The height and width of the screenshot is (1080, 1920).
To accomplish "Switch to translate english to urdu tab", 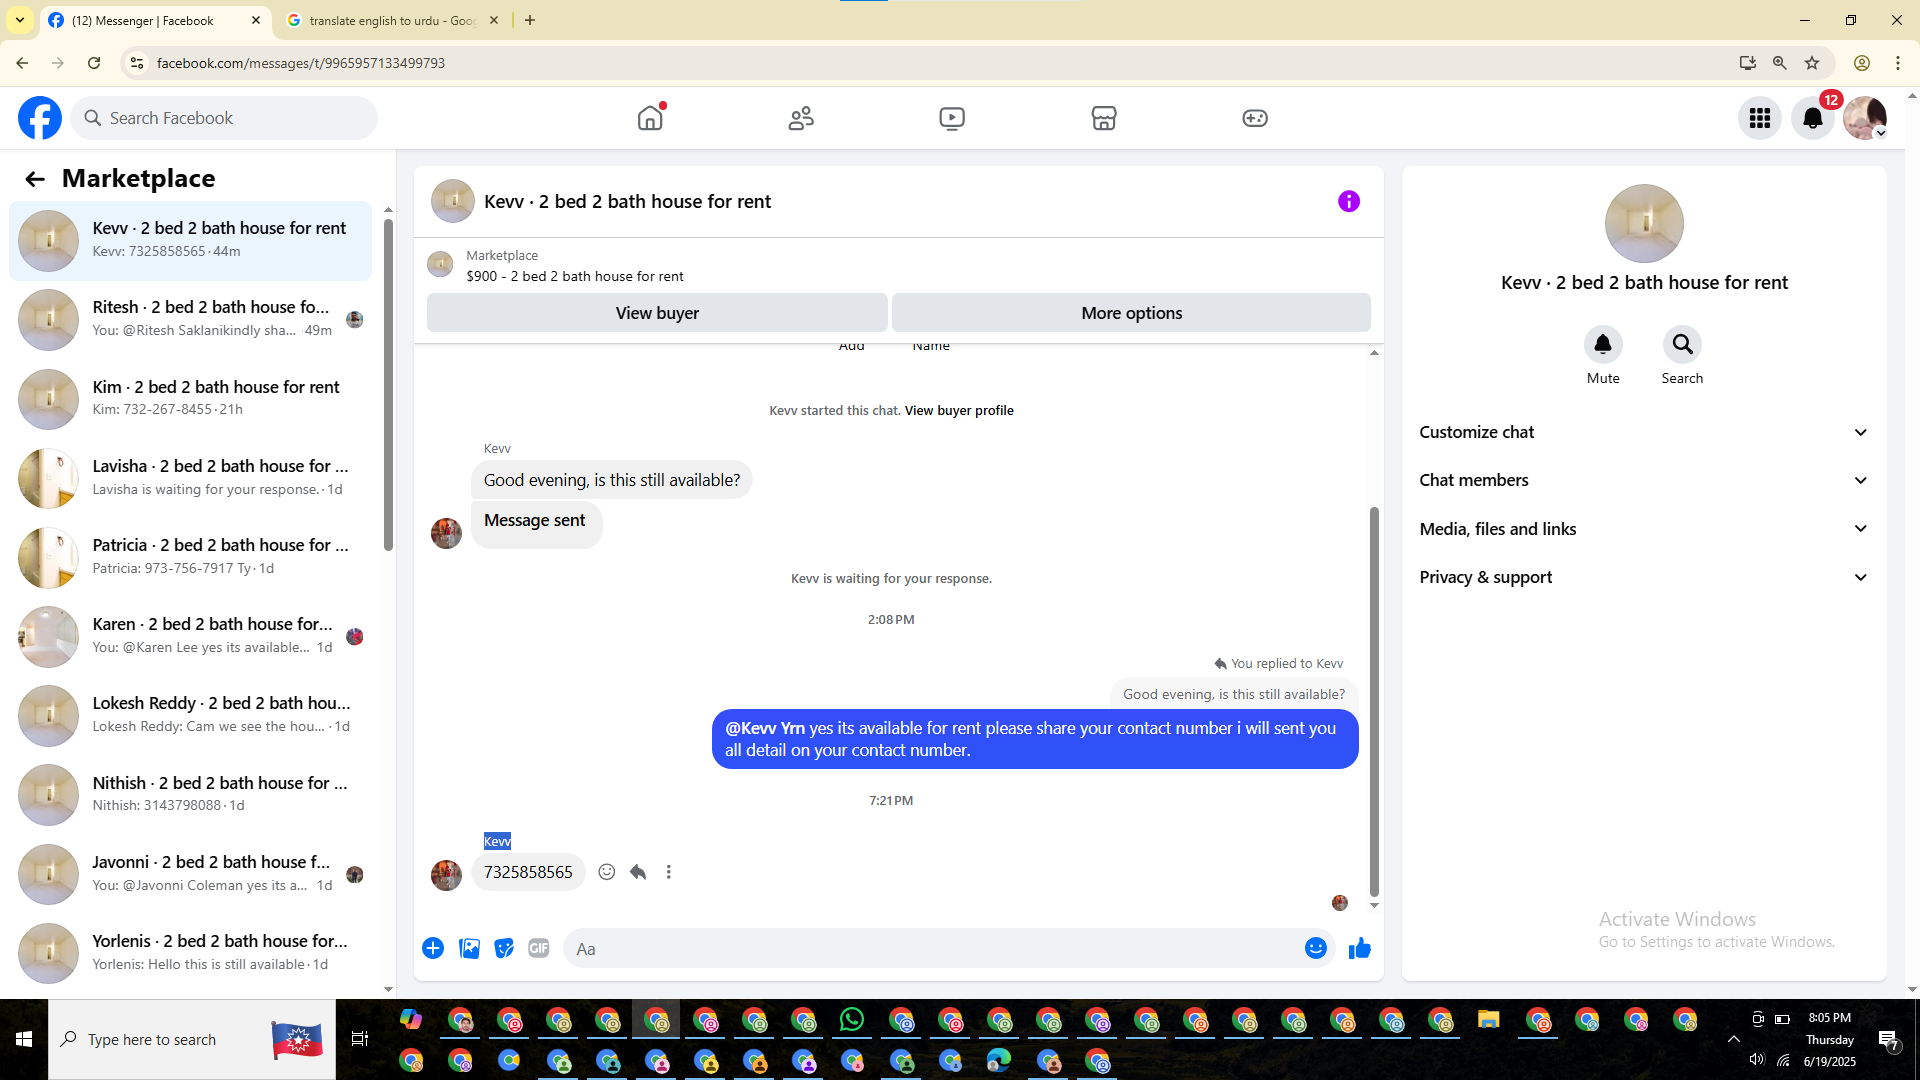I will (392, 20).
